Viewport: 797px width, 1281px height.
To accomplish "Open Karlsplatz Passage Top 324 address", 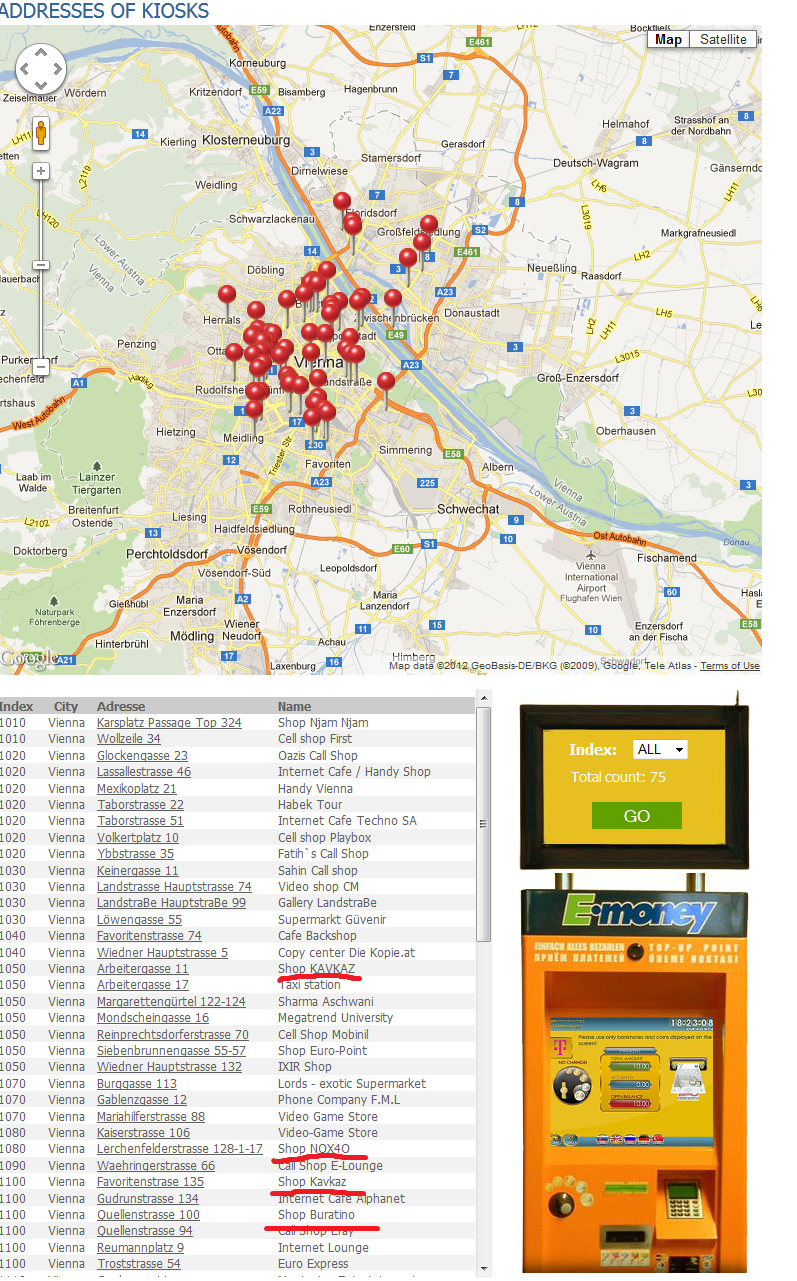I will coord(169,723).
